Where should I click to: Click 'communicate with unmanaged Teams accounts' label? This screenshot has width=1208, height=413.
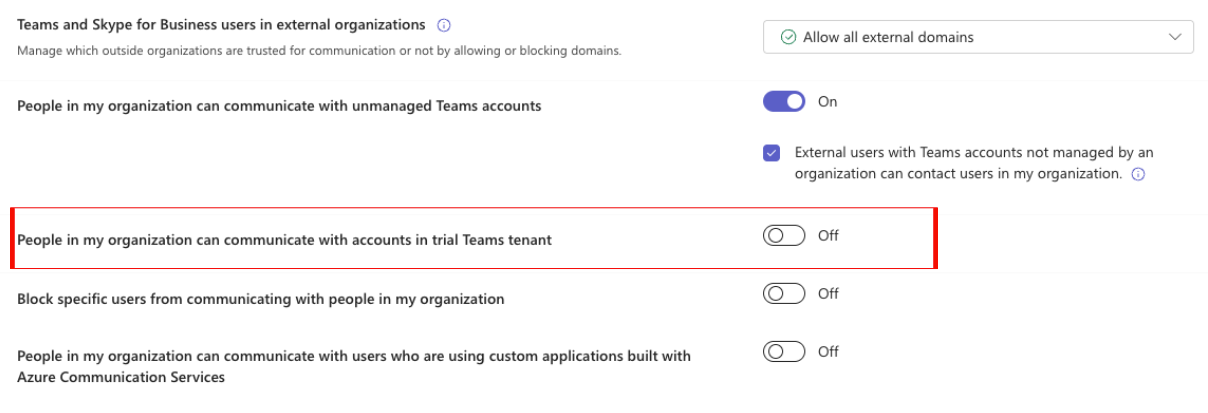click(279, 106)
